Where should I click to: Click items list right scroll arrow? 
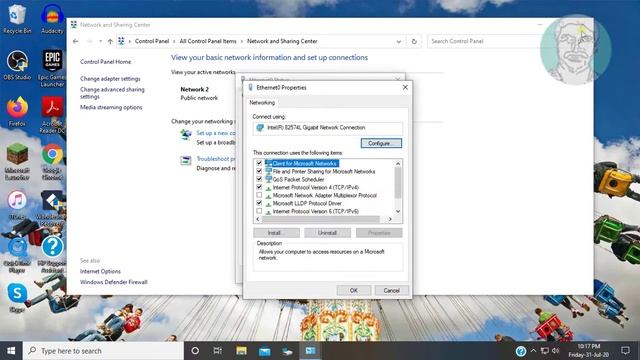click(x=390, y=219)
